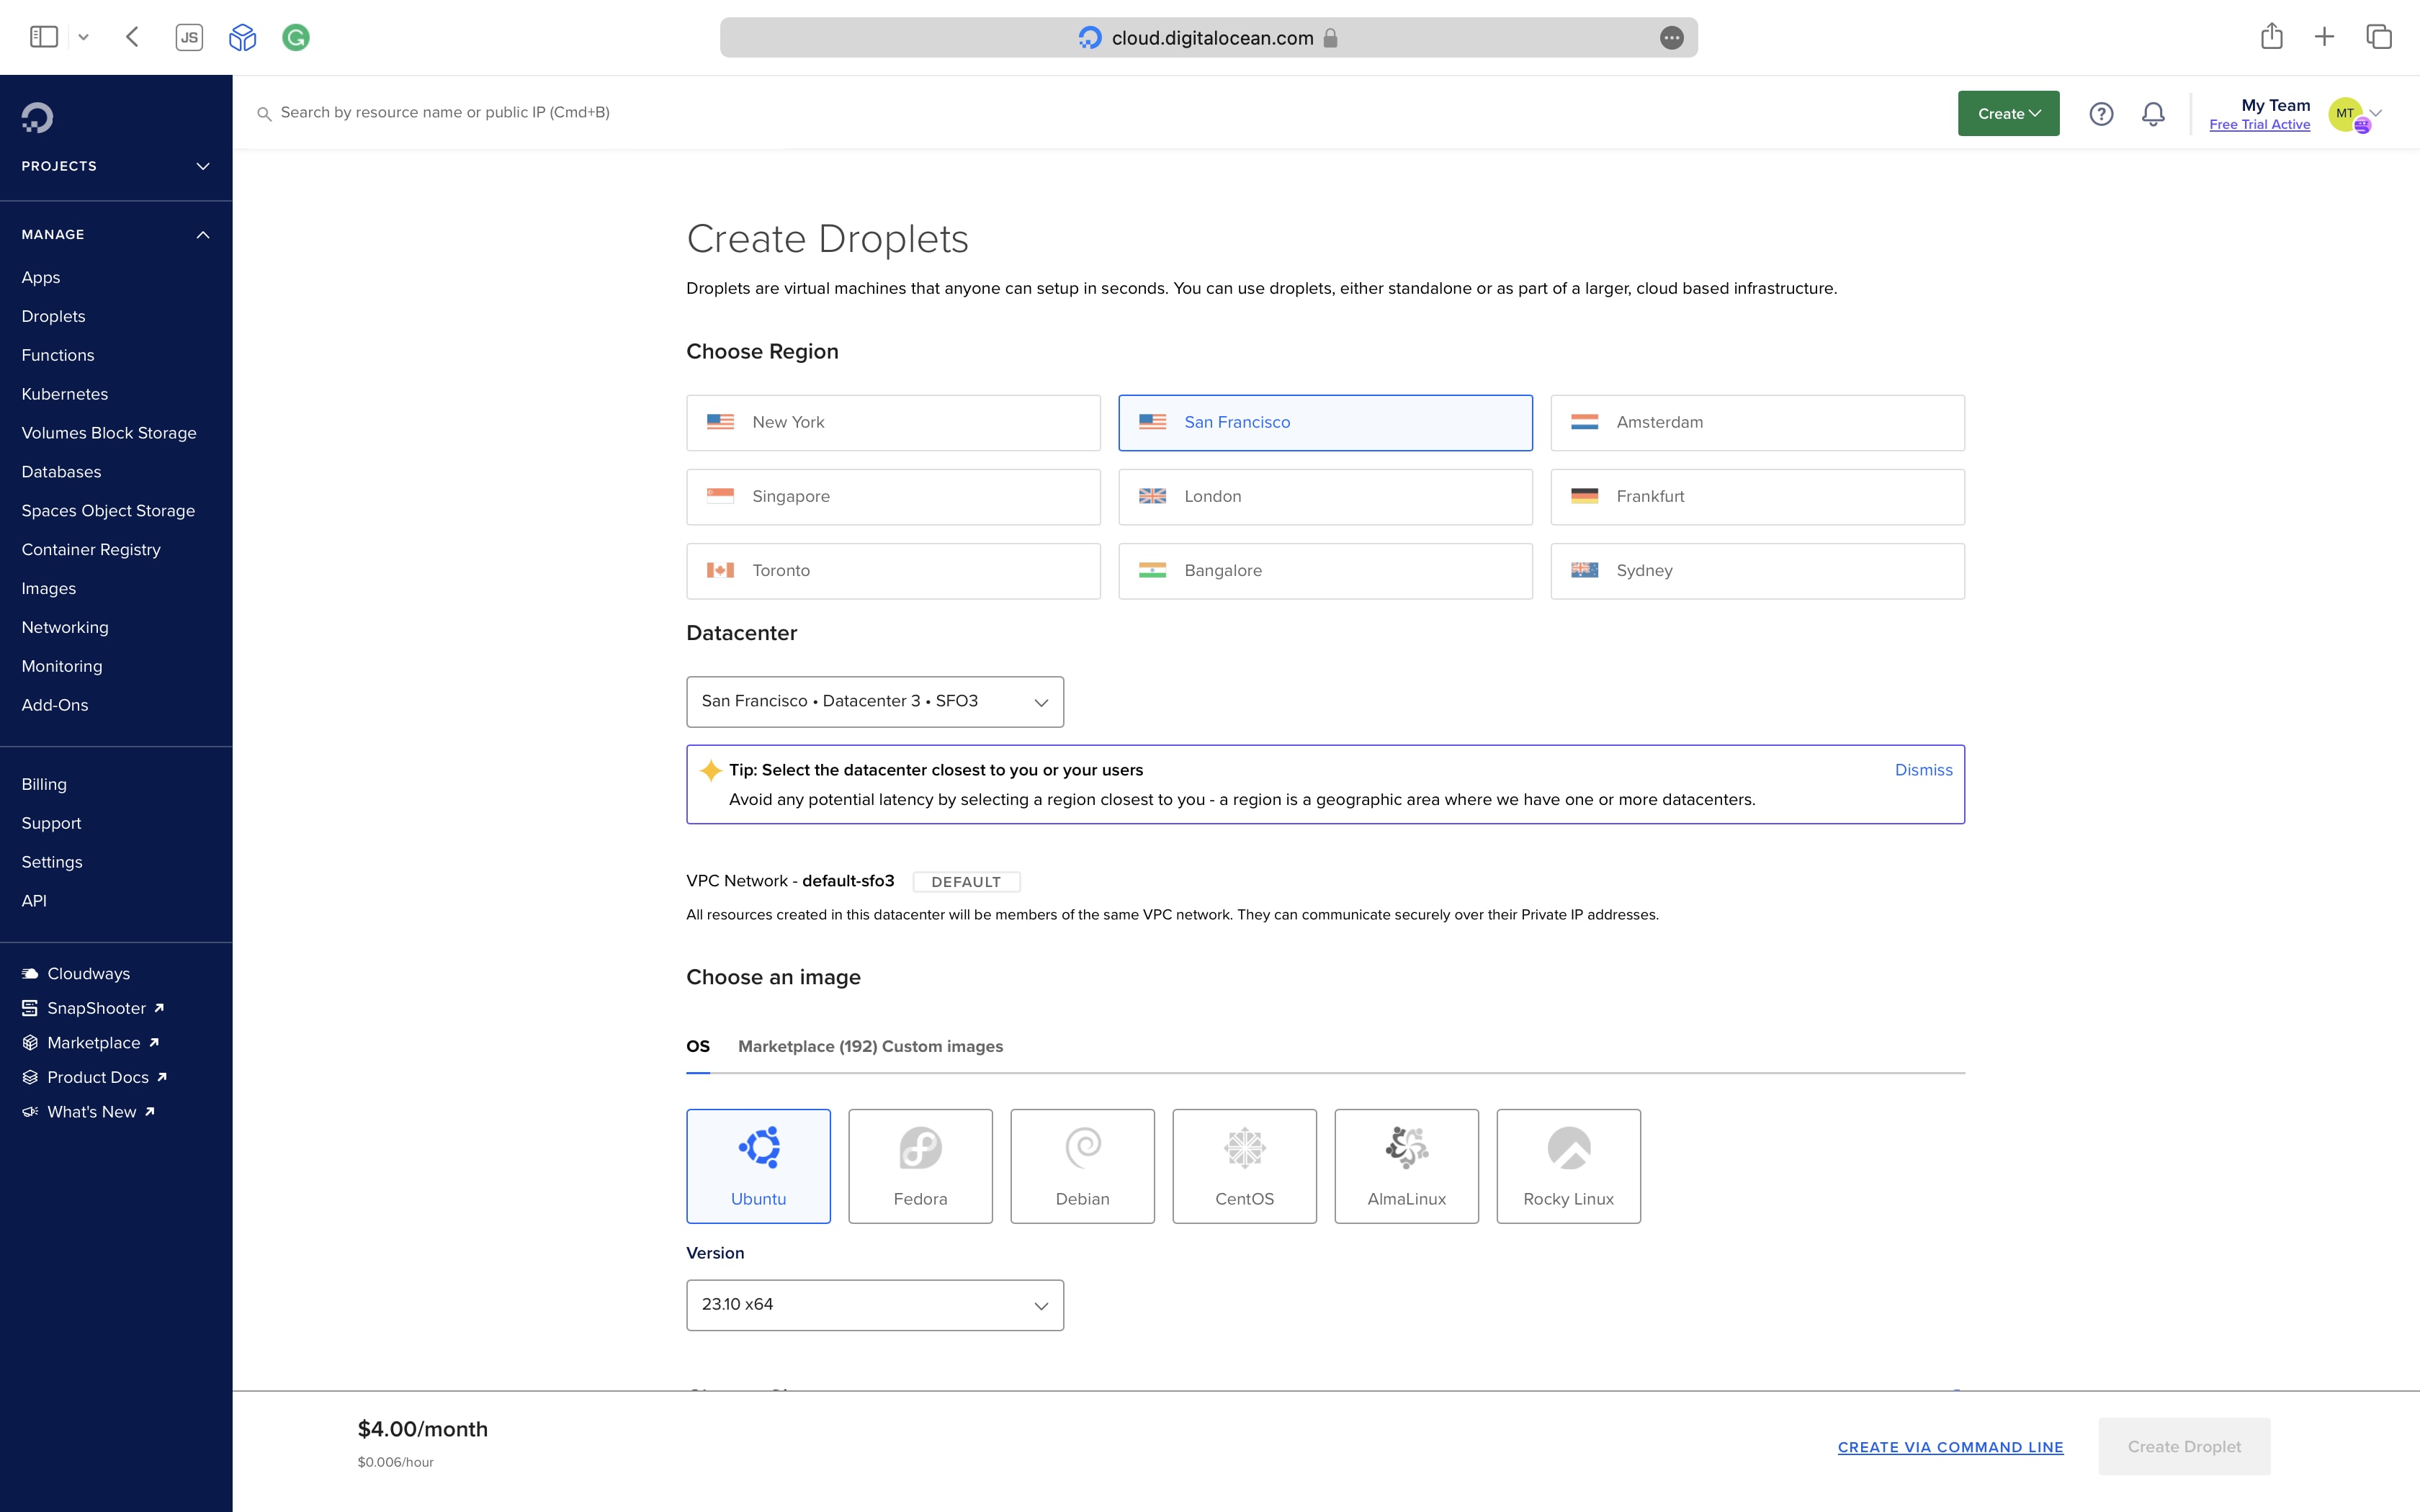
Task: Choose the Bangalore region
Action: tap(1325, 570)
